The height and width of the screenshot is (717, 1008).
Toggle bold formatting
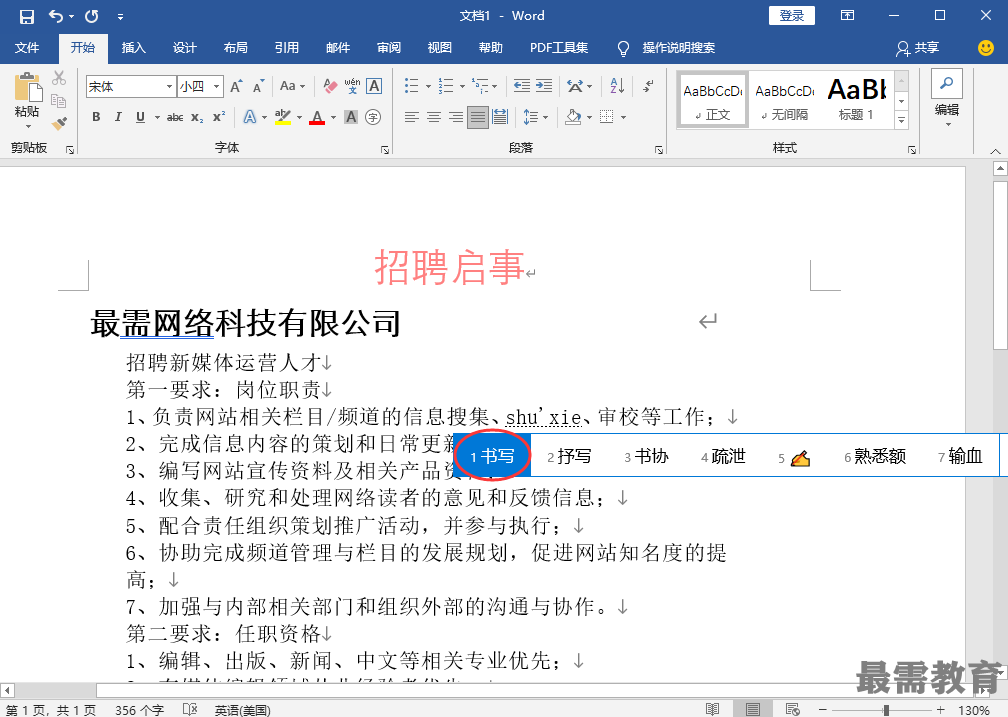(x=96, y=117)
